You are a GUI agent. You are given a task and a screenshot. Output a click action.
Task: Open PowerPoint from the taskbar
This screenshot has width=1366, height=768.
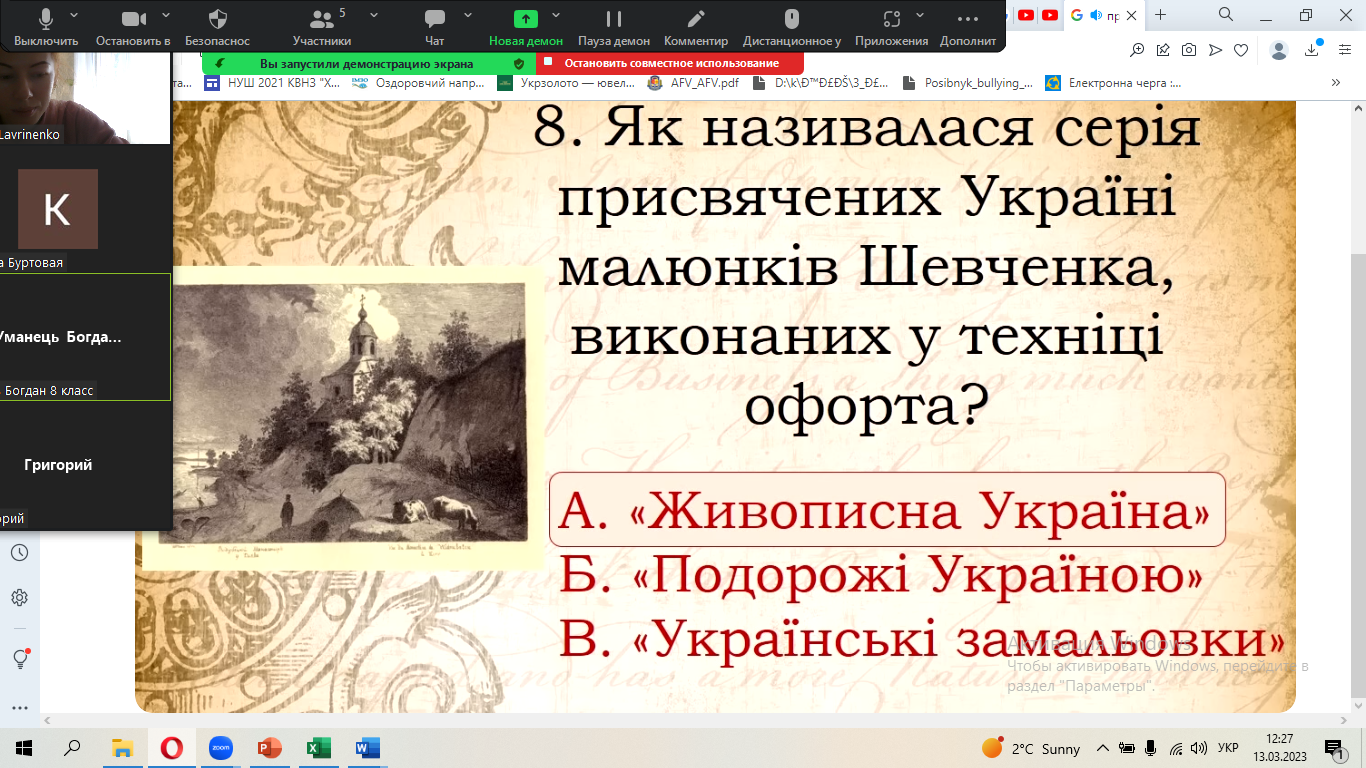(270, 747)
